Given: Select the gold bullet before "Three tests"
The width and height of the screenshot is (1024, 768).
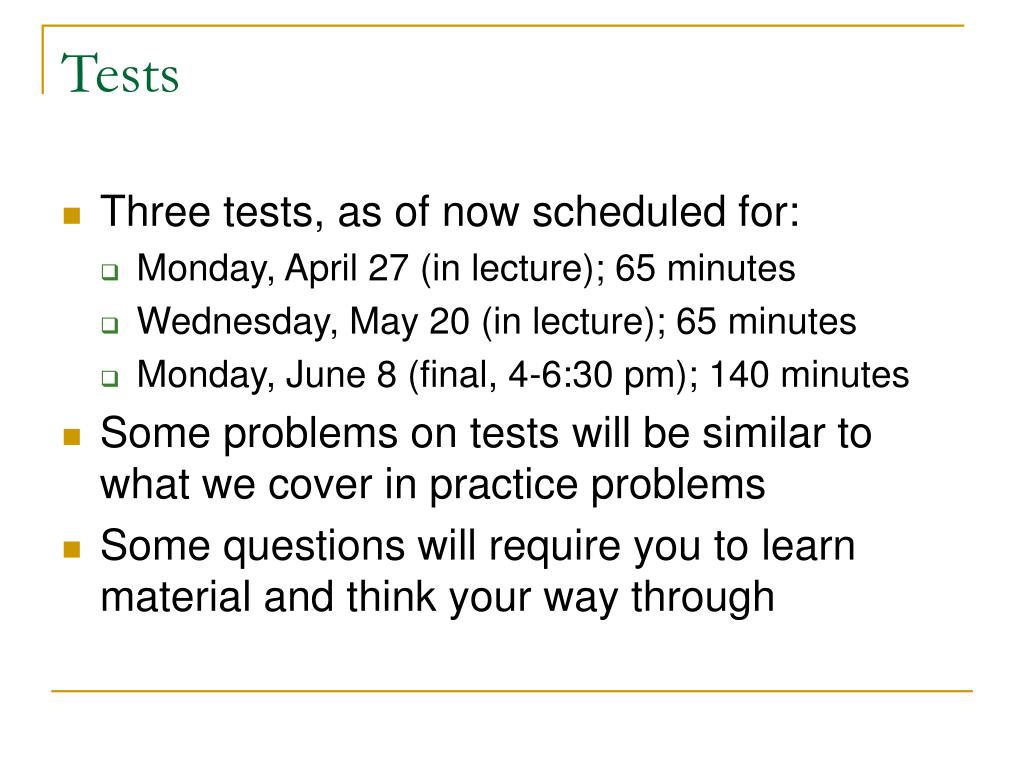Looking at the screenshot, I should coord(72,216).
